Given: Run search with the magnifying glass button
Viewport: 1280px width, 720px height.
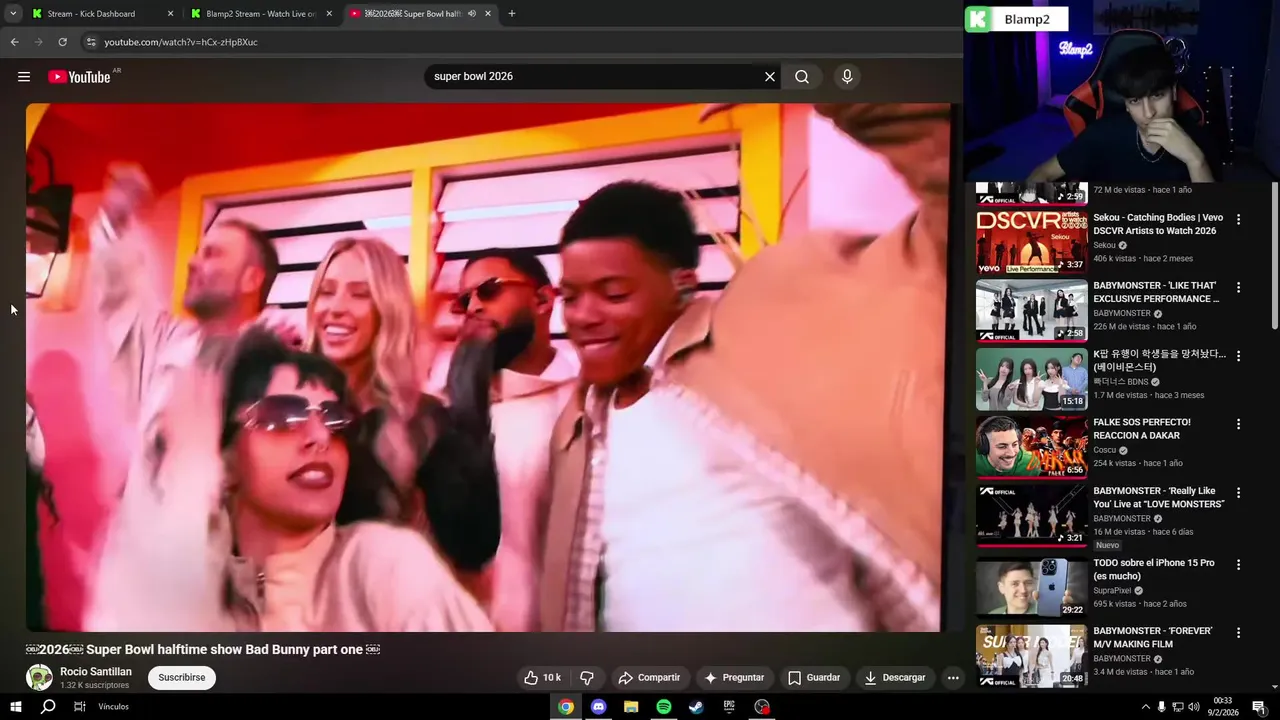Looking at the screenshot, I should [802, 77].
